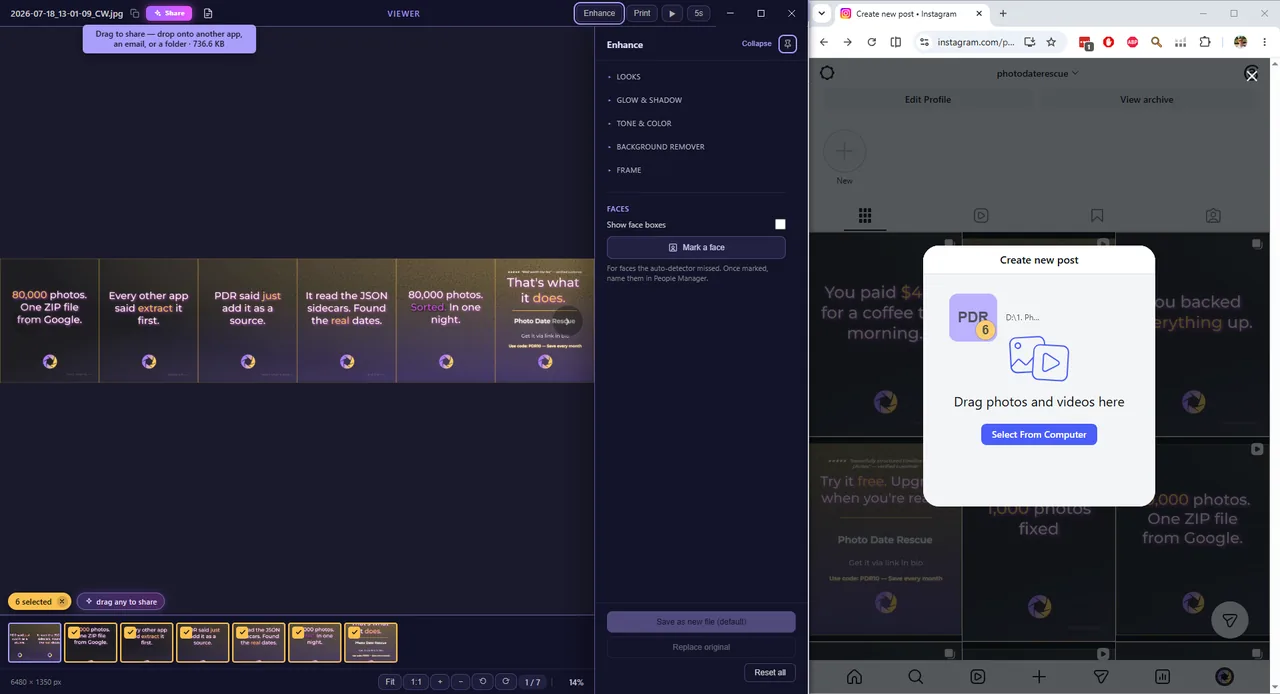
Task: Open Instagram Home from the bottom bar
Action: point(854,677)
